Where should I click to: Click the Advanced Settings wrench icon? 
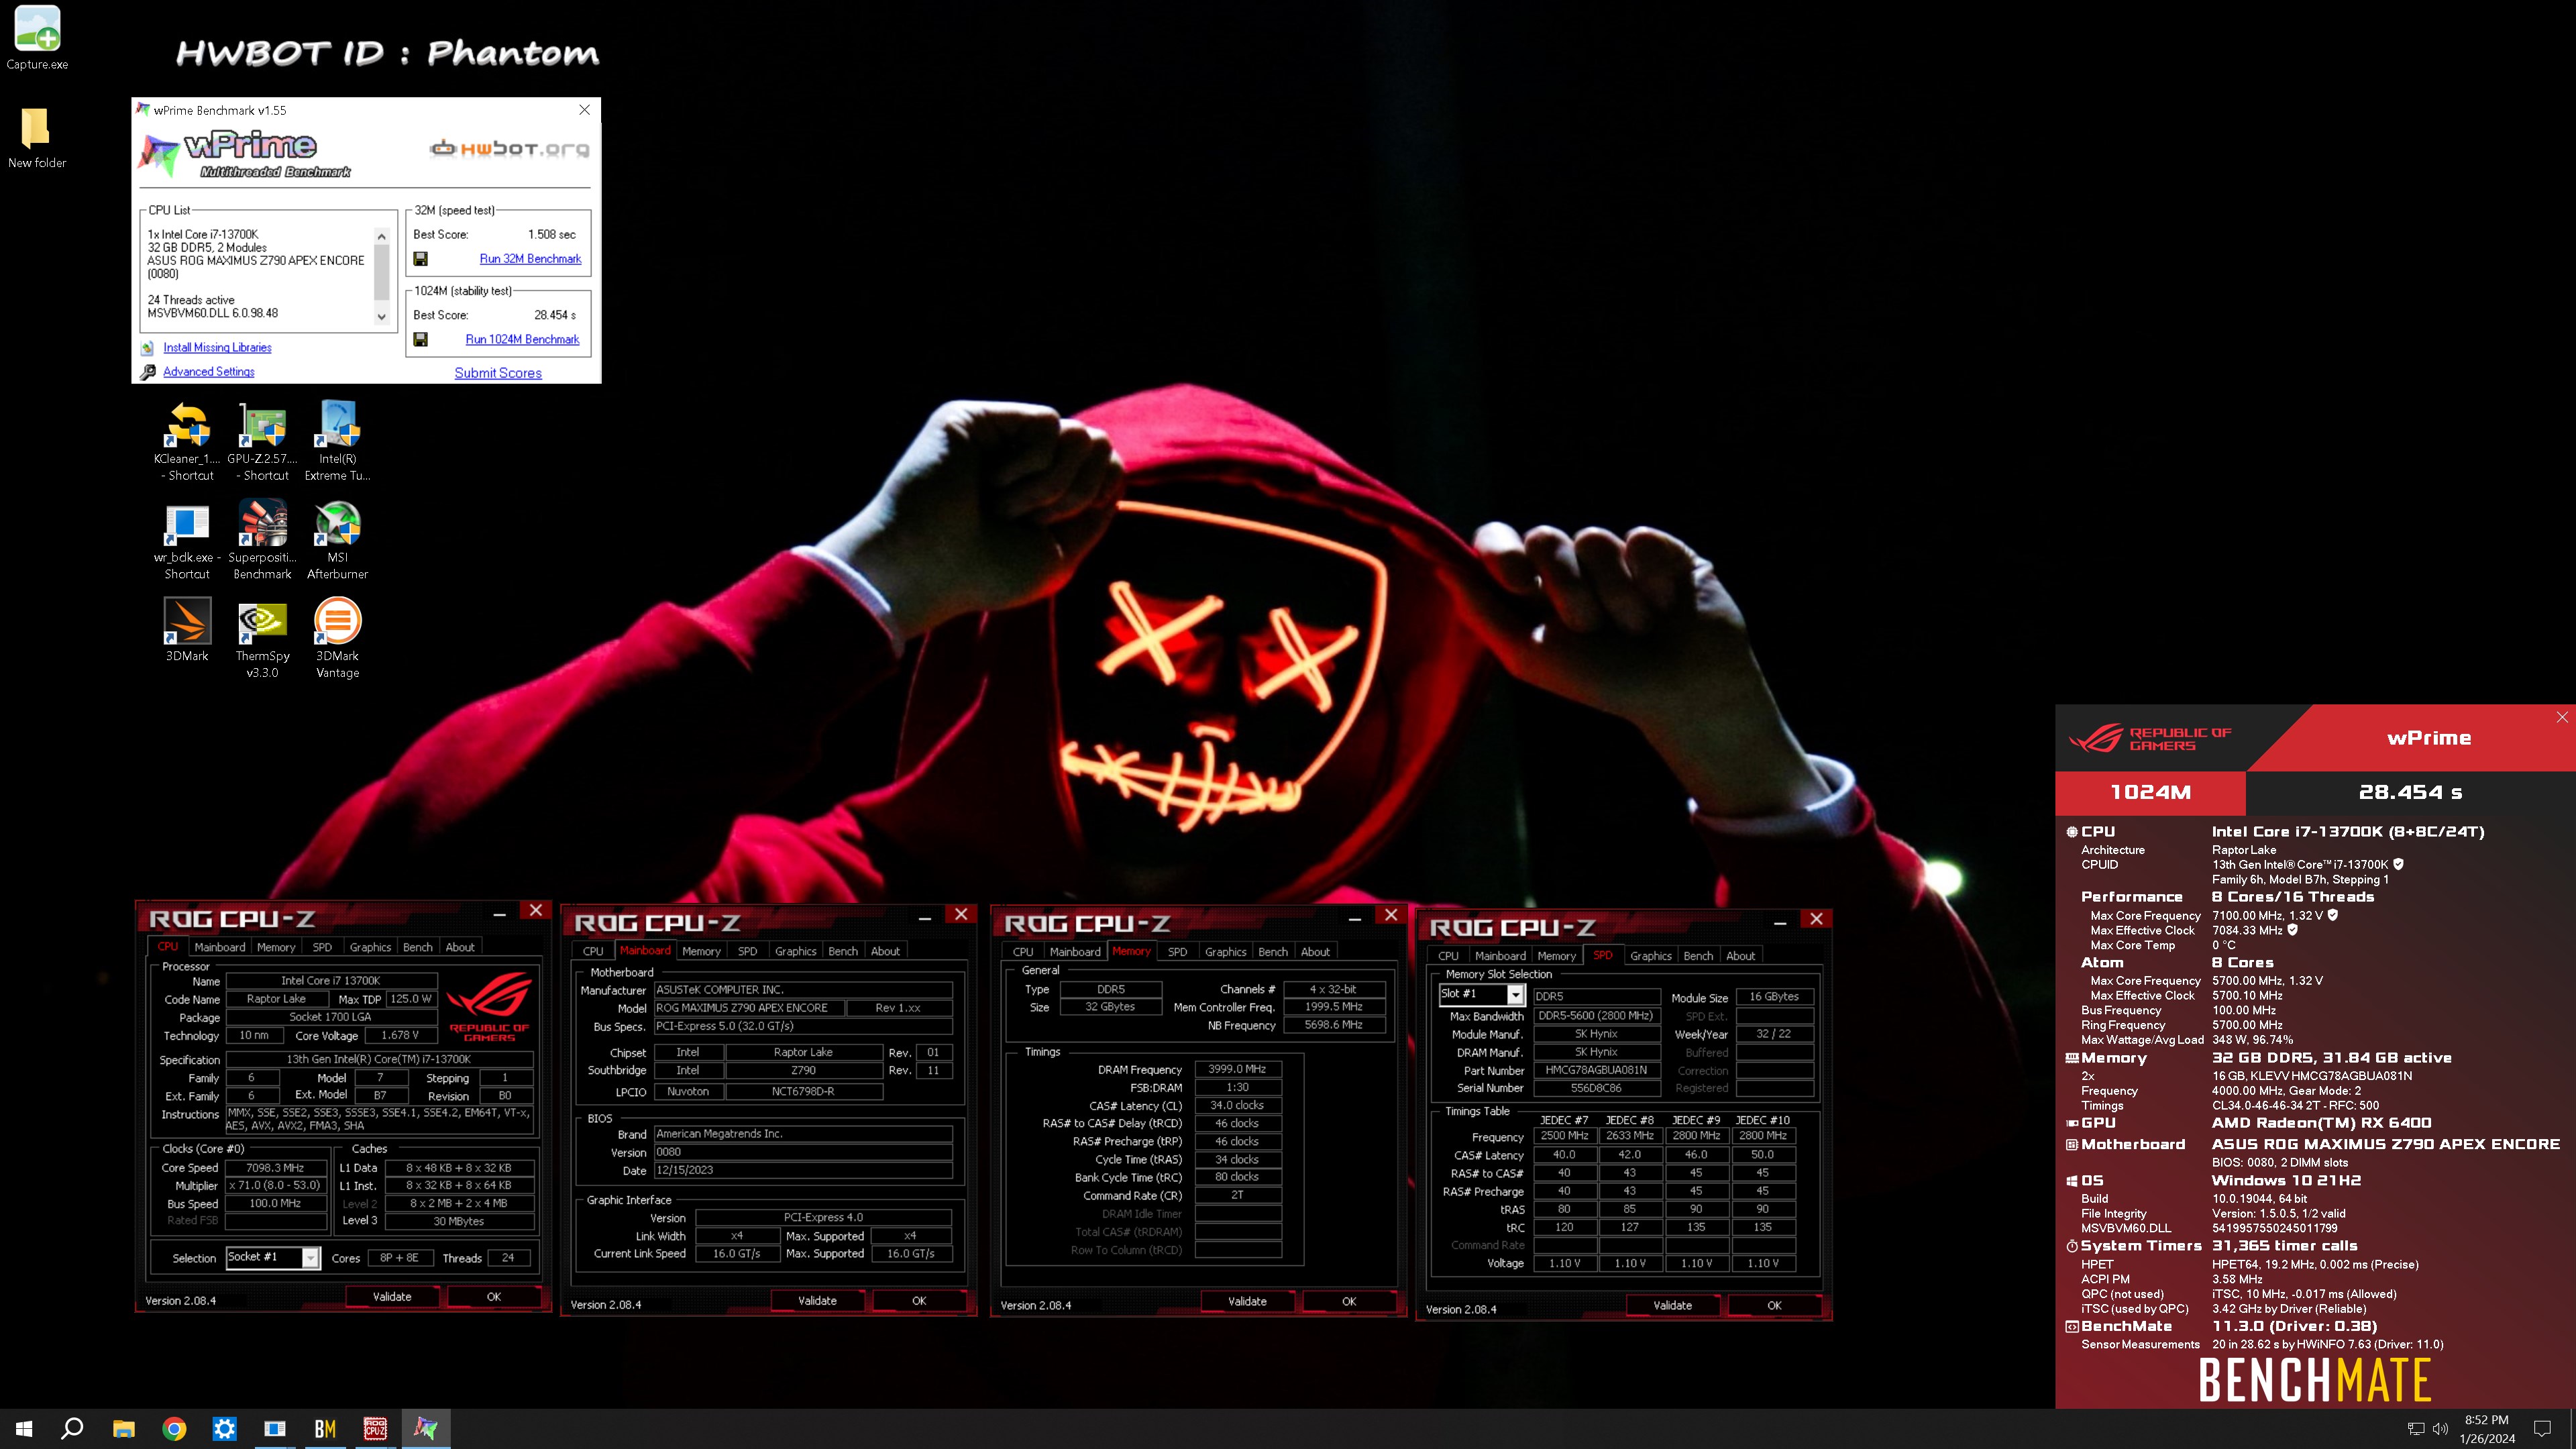point(148,372)
